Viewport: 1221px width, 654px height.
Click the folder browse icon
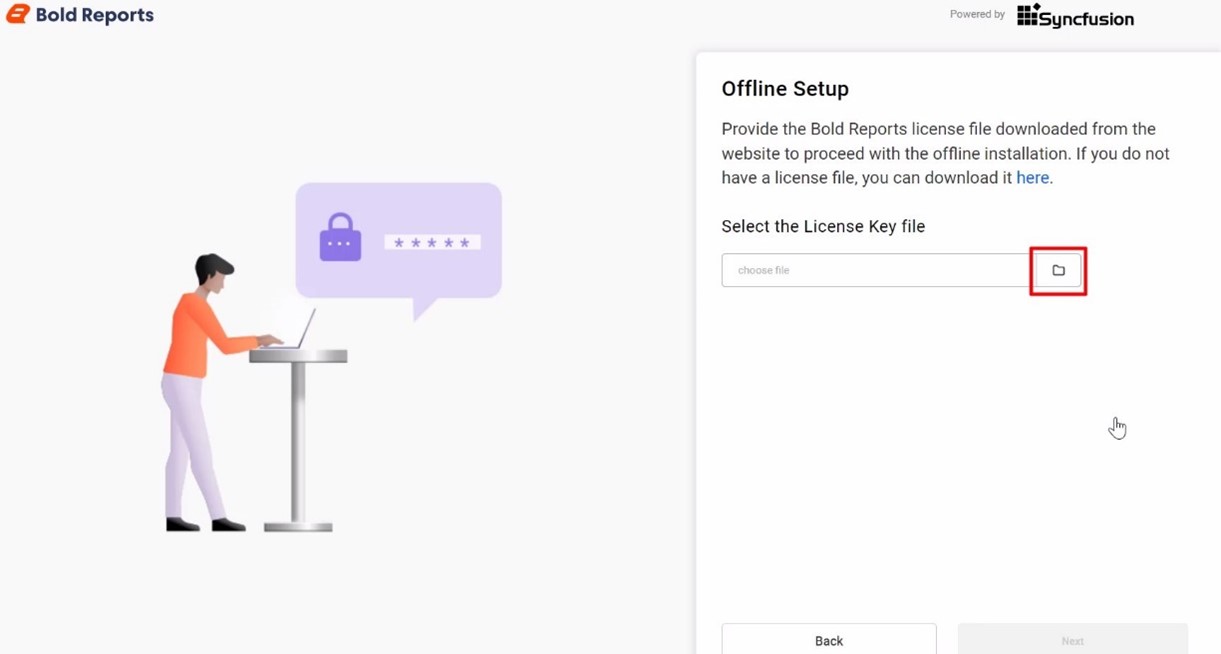[1058, 270]
